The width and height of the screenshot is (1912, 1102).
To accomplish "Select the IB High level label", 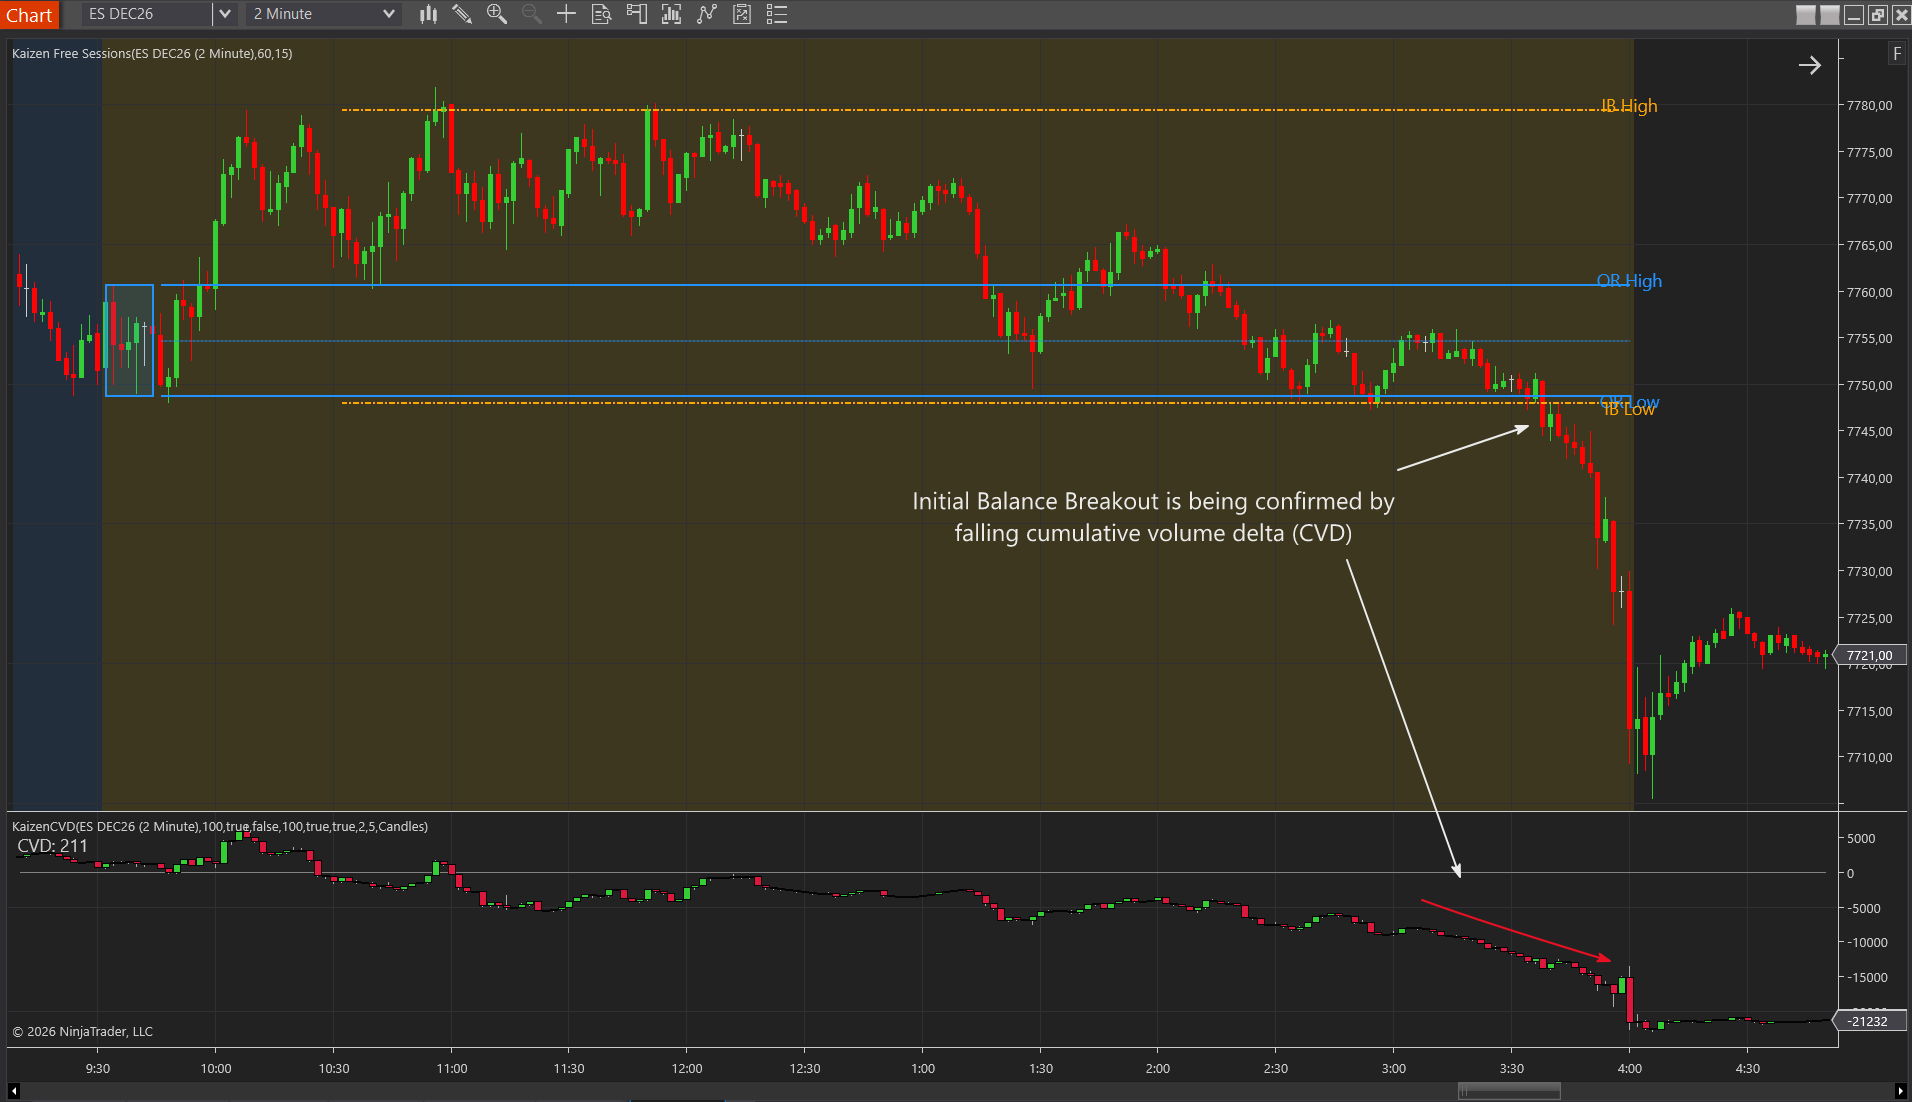I will [1629, 106].
